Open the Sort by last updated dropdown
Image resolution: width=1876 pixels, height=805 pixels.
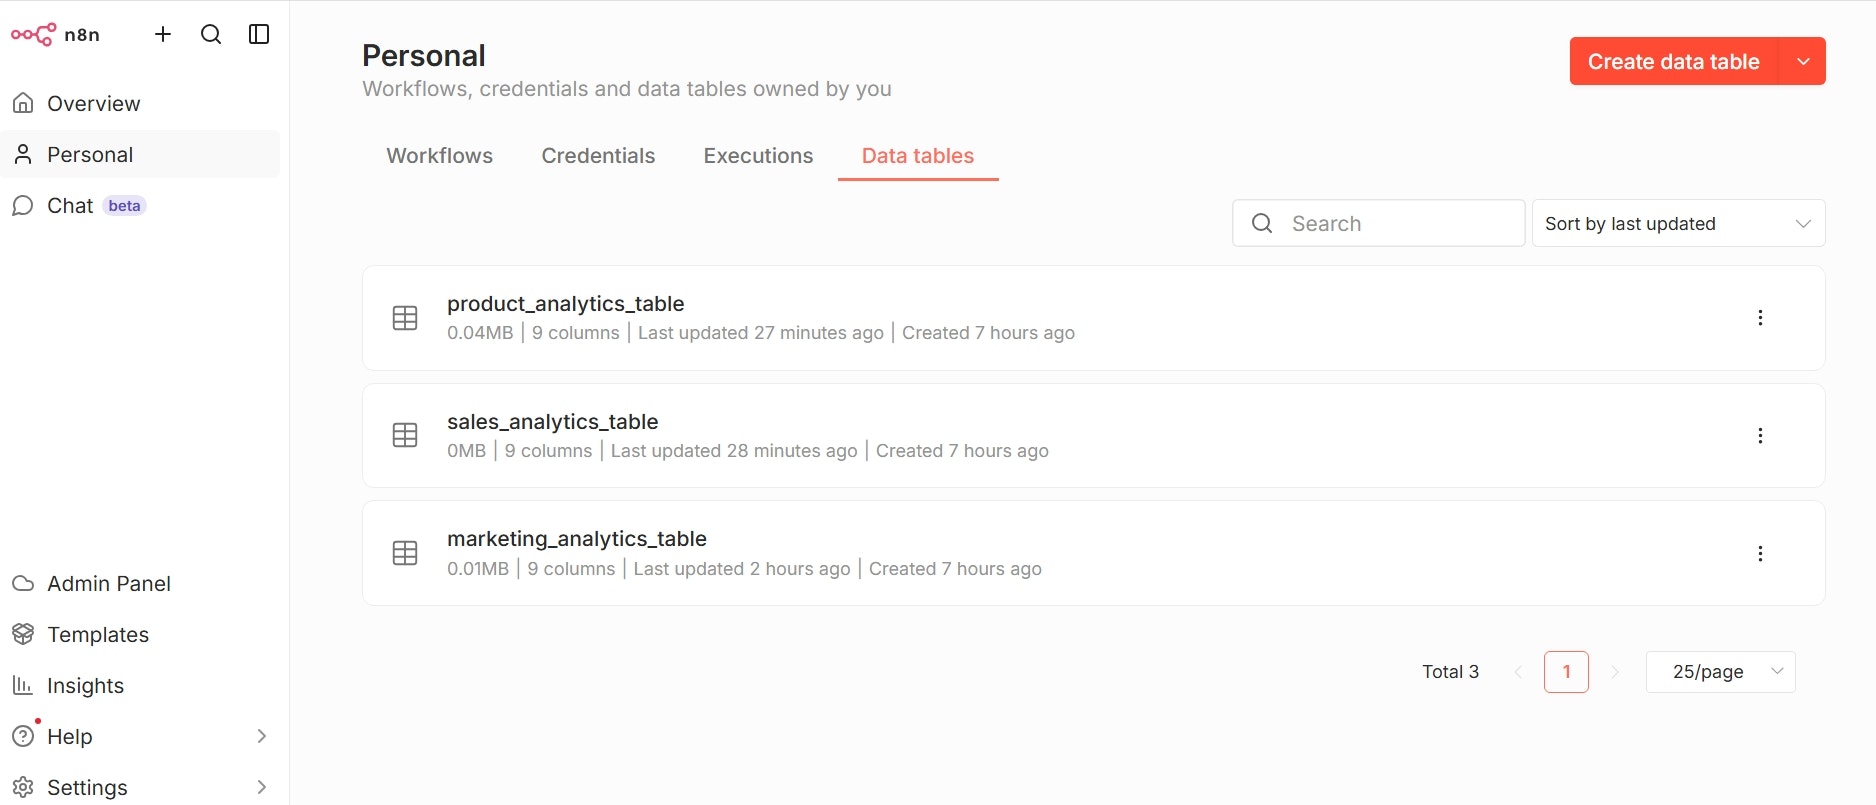(1678, 223)
